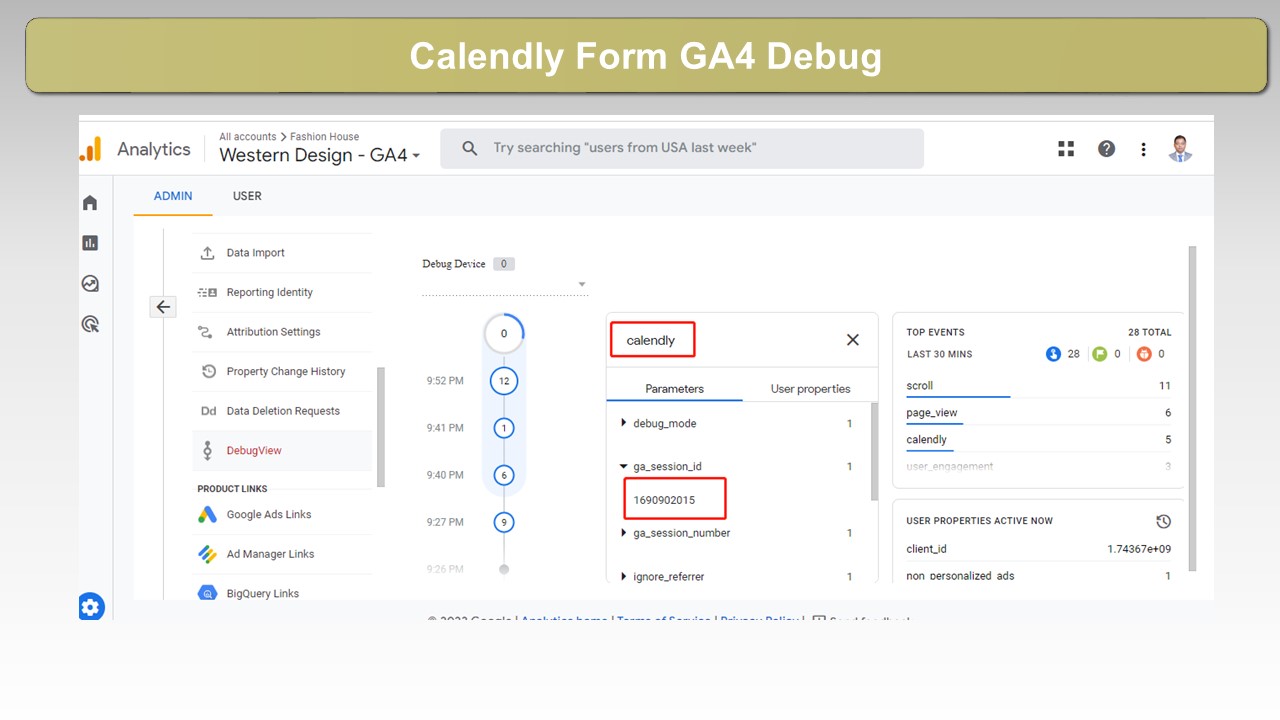Click the 9:40 PM timeline bubble showing 6
This screenshot has width=1280, height=720.
click(x=504, y=475)
